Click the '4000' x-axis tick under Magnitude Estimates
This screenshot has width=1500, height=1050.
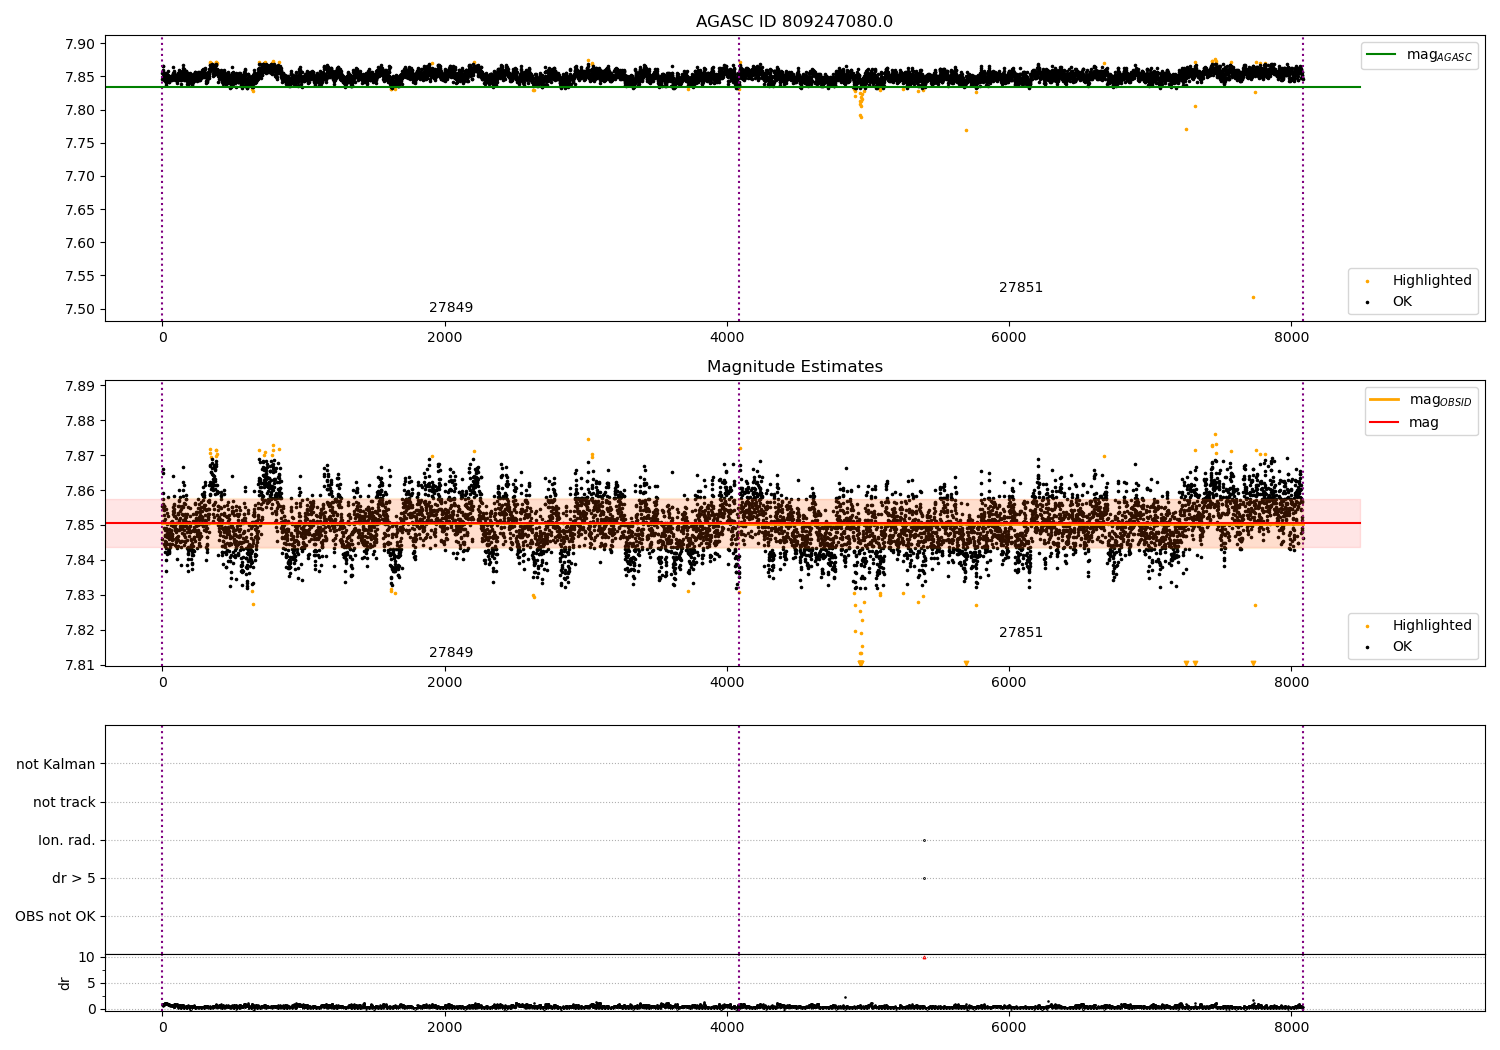726,682
